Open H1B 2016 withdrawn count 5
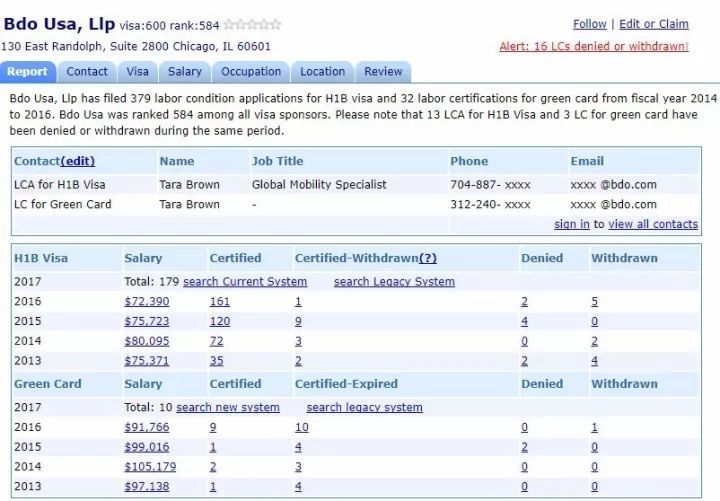 pyautogui.click(x=594, y=302)
